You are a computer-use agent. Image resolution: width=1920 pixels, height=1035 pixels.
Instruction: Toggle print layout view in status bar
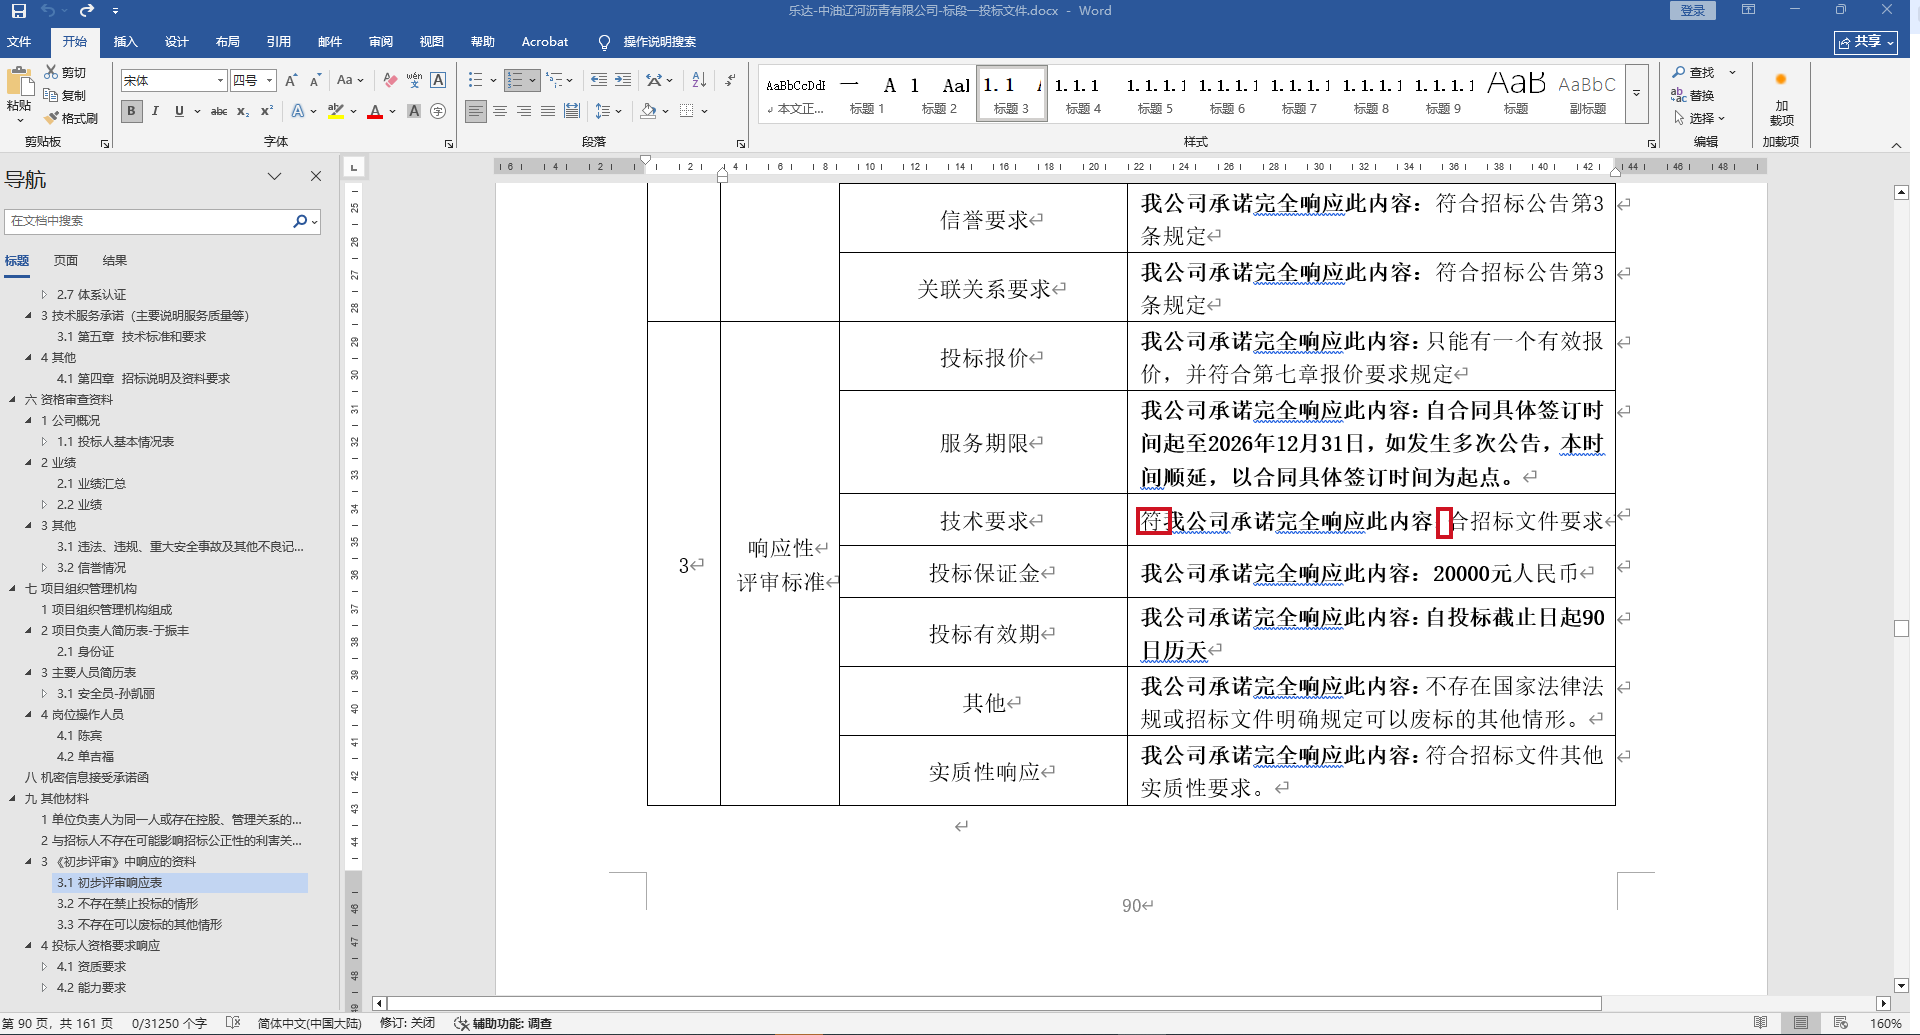[x=1801, y=1023]
